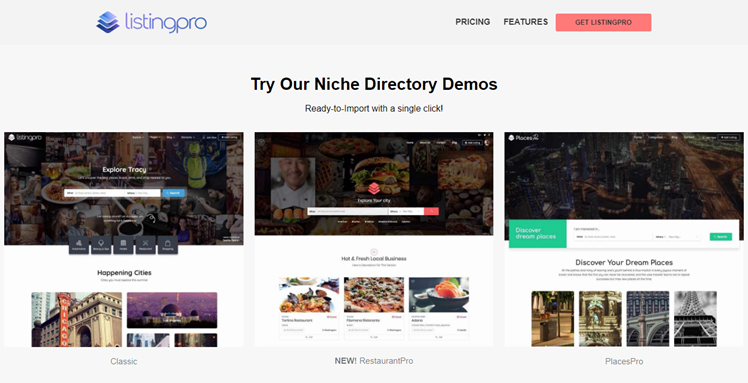Click the What field in Classic demo
This screenshot has width=748, height=383.
pos(94,193)
